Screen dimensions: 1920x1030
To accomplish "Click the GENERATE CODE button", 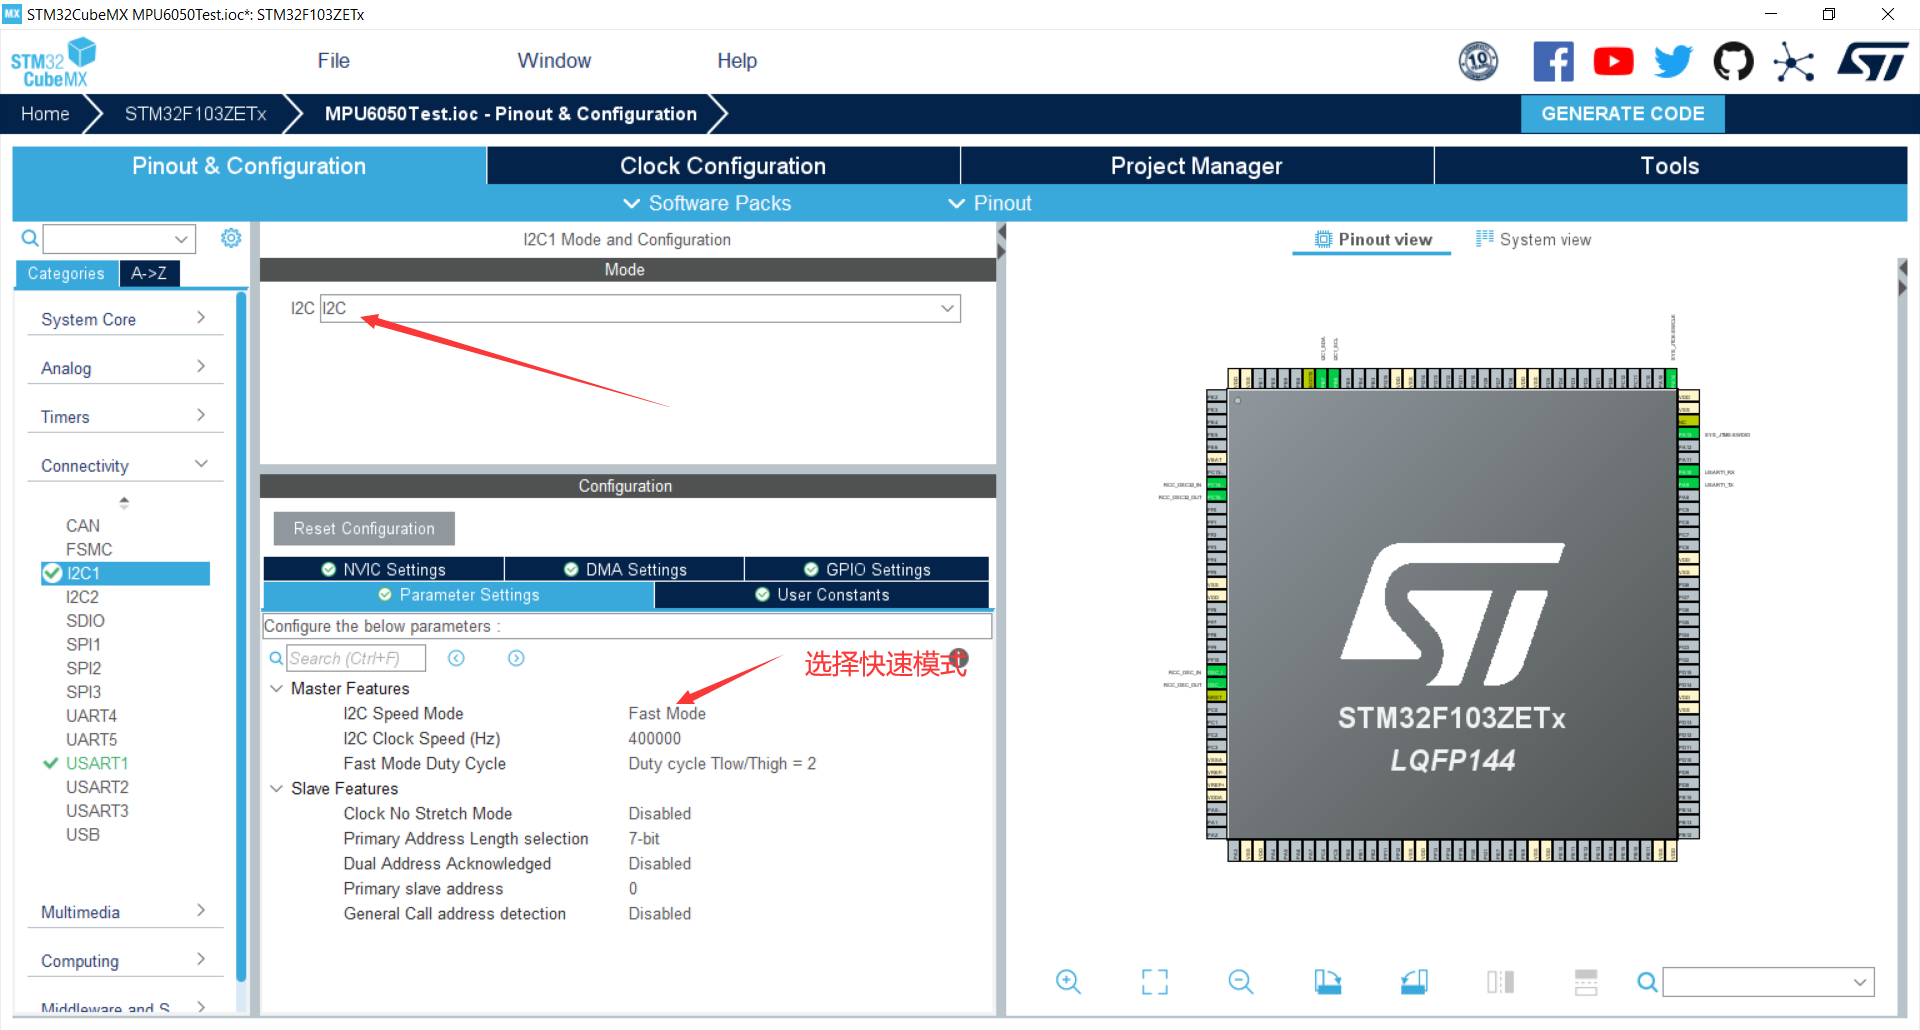I will tap(1622, 113).
